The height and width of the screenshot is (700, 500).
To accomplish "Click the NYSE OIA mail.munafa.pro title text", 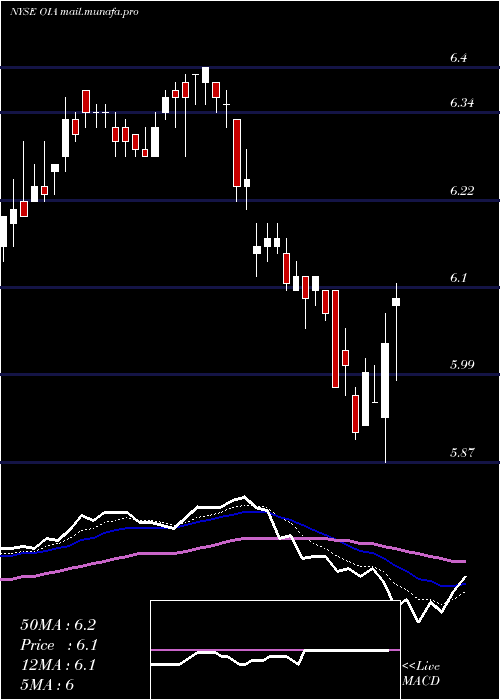I will (74, 12).
